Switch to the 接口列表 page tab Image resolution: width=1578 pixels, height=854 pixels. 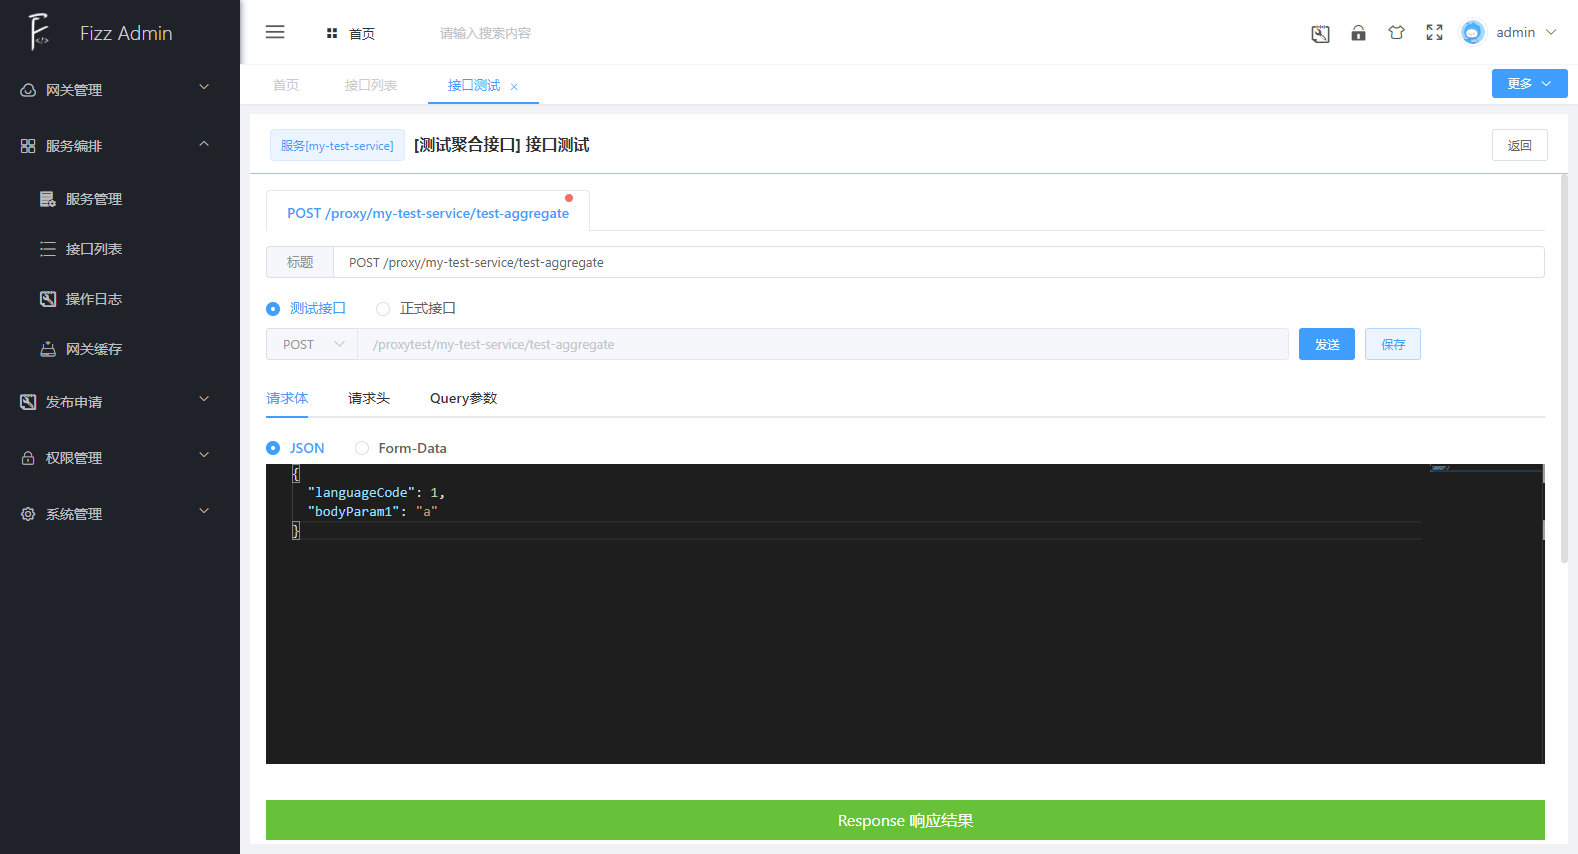(x=371, y=85)
